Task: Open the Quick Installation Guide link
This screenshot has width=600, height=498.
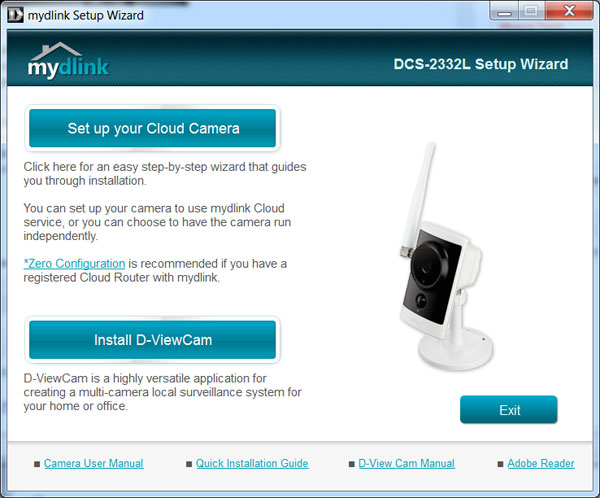Action: coord(252,463)
